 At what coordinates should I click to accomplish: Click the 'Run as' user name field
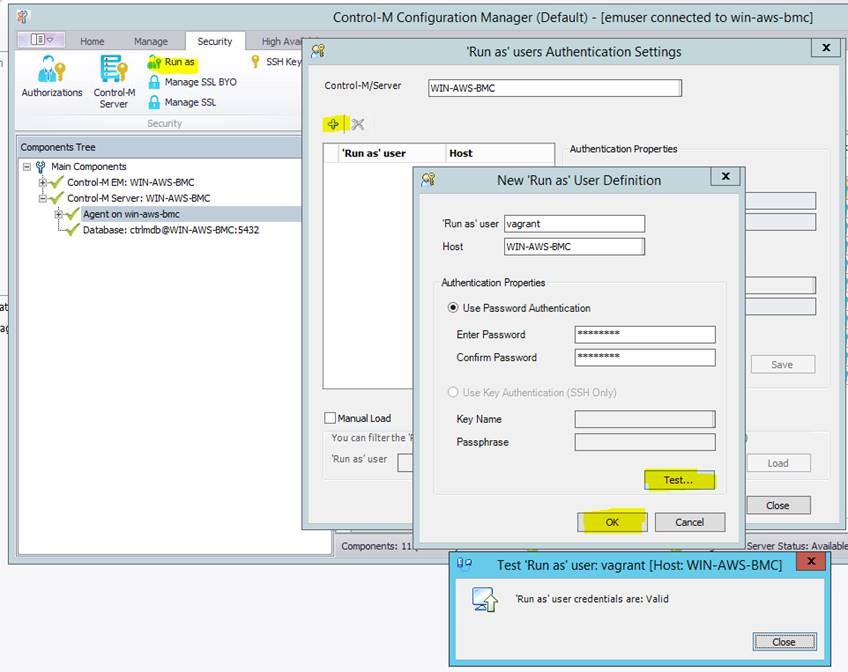574,224
